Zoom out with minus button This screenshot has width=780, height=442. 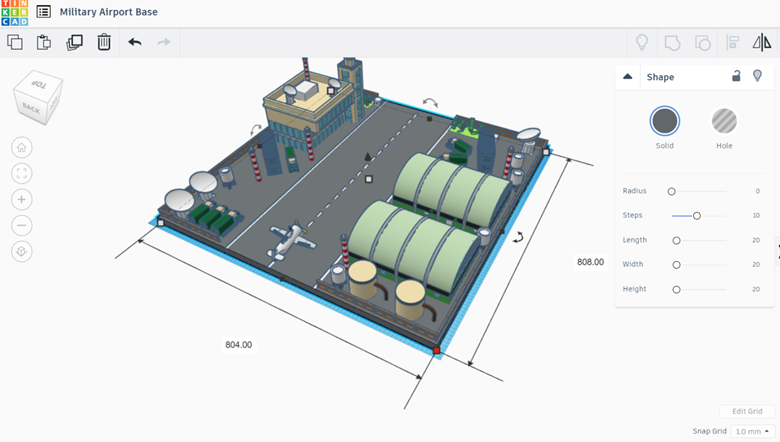(x=21, y=225)
